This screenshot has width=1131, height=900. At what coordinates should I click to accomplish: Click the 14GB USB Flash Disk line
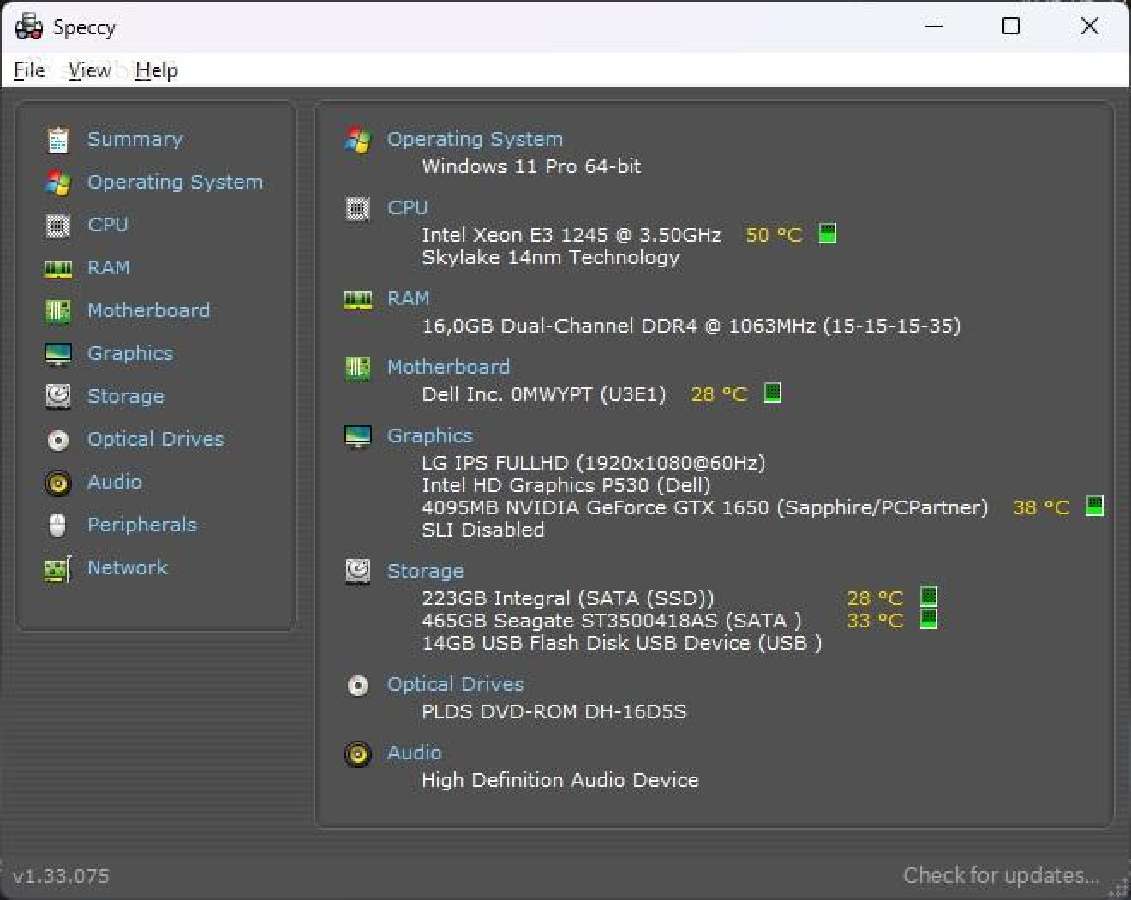pyautogui.click(x=622, y=643)
